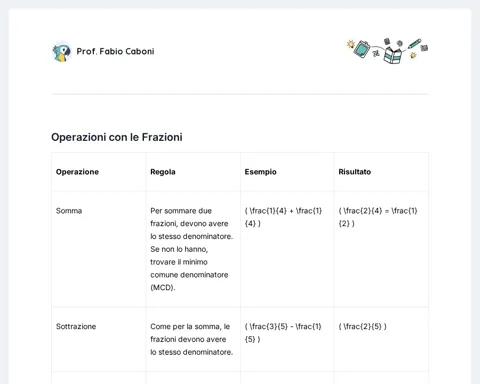
Task: Click the Somma rule description text
Action: [x=192, y=249]
